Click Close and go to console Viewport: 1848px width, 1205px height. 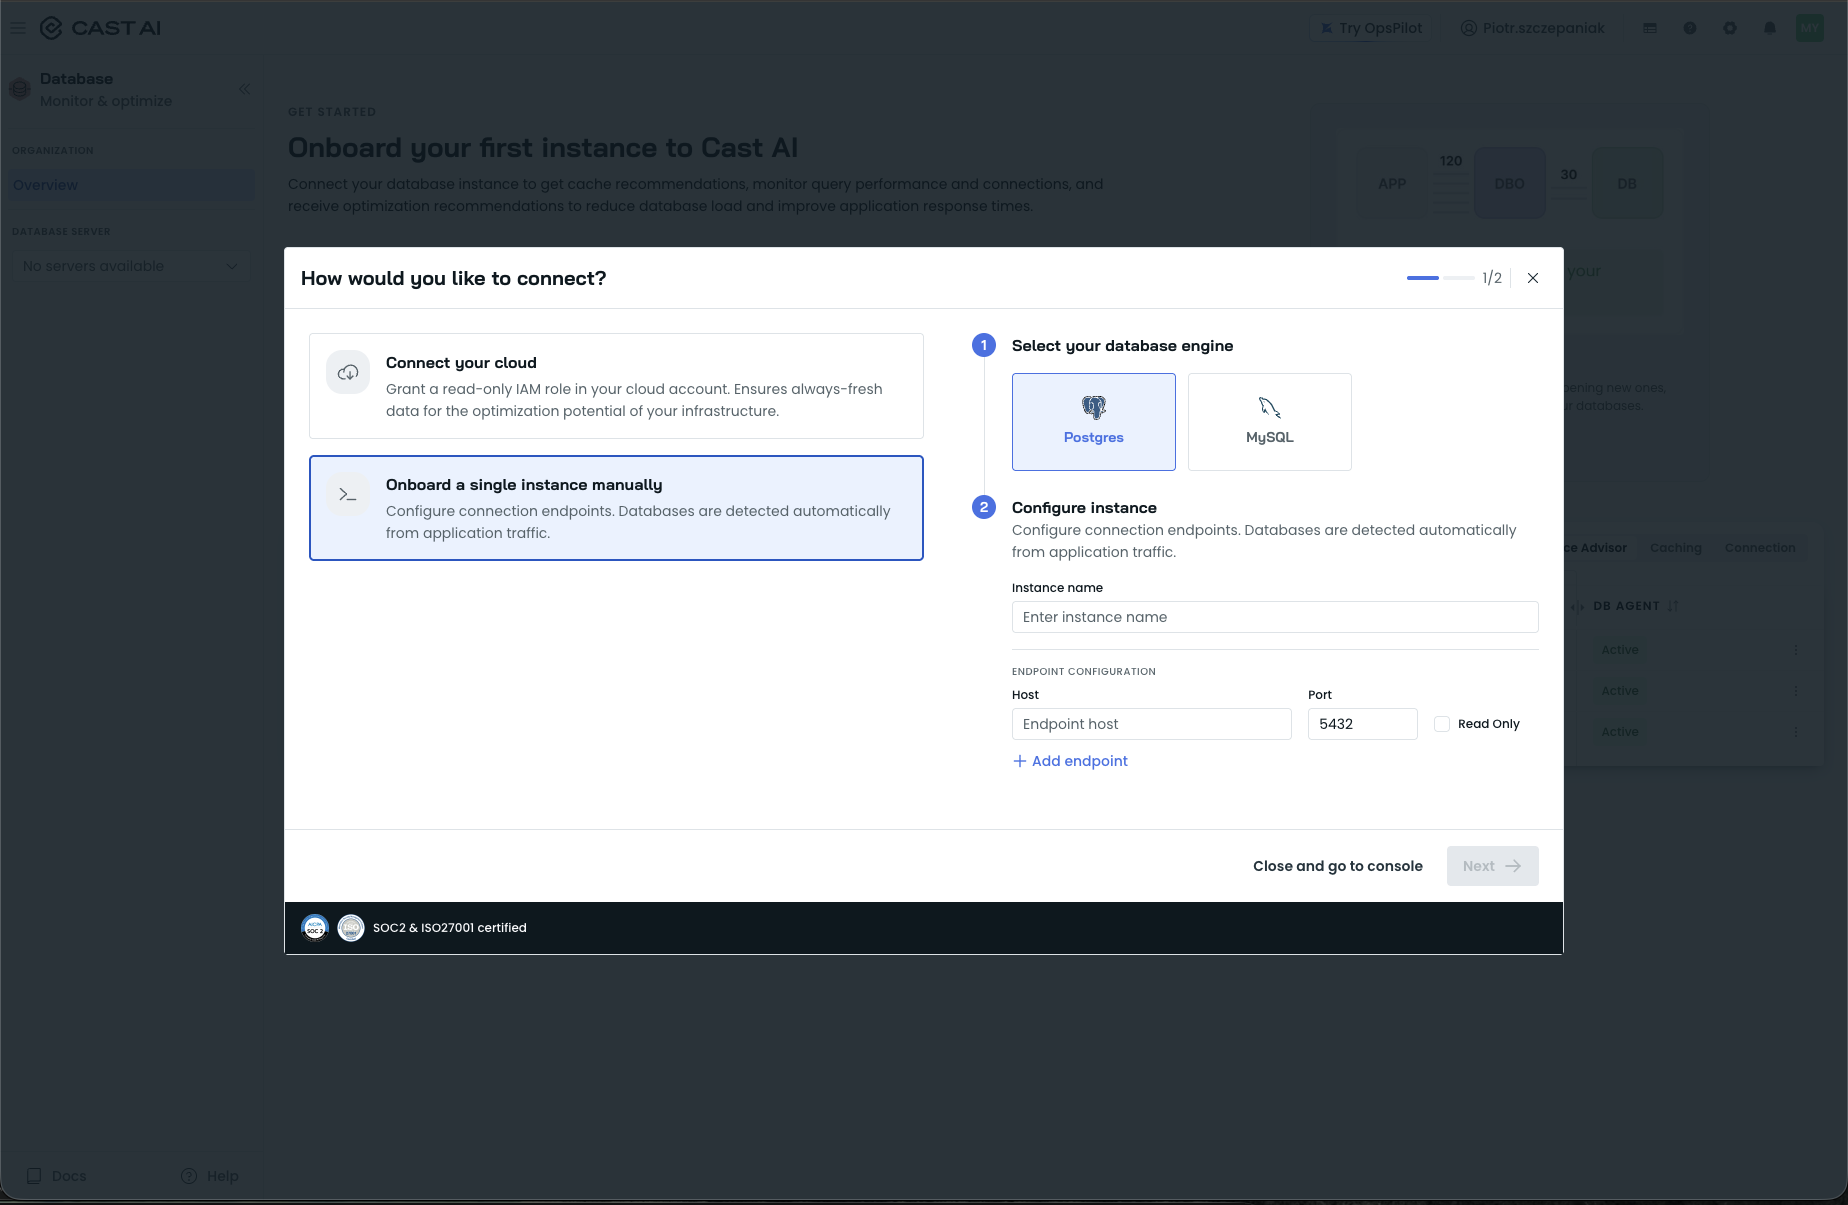click(x=1338, y=866)
